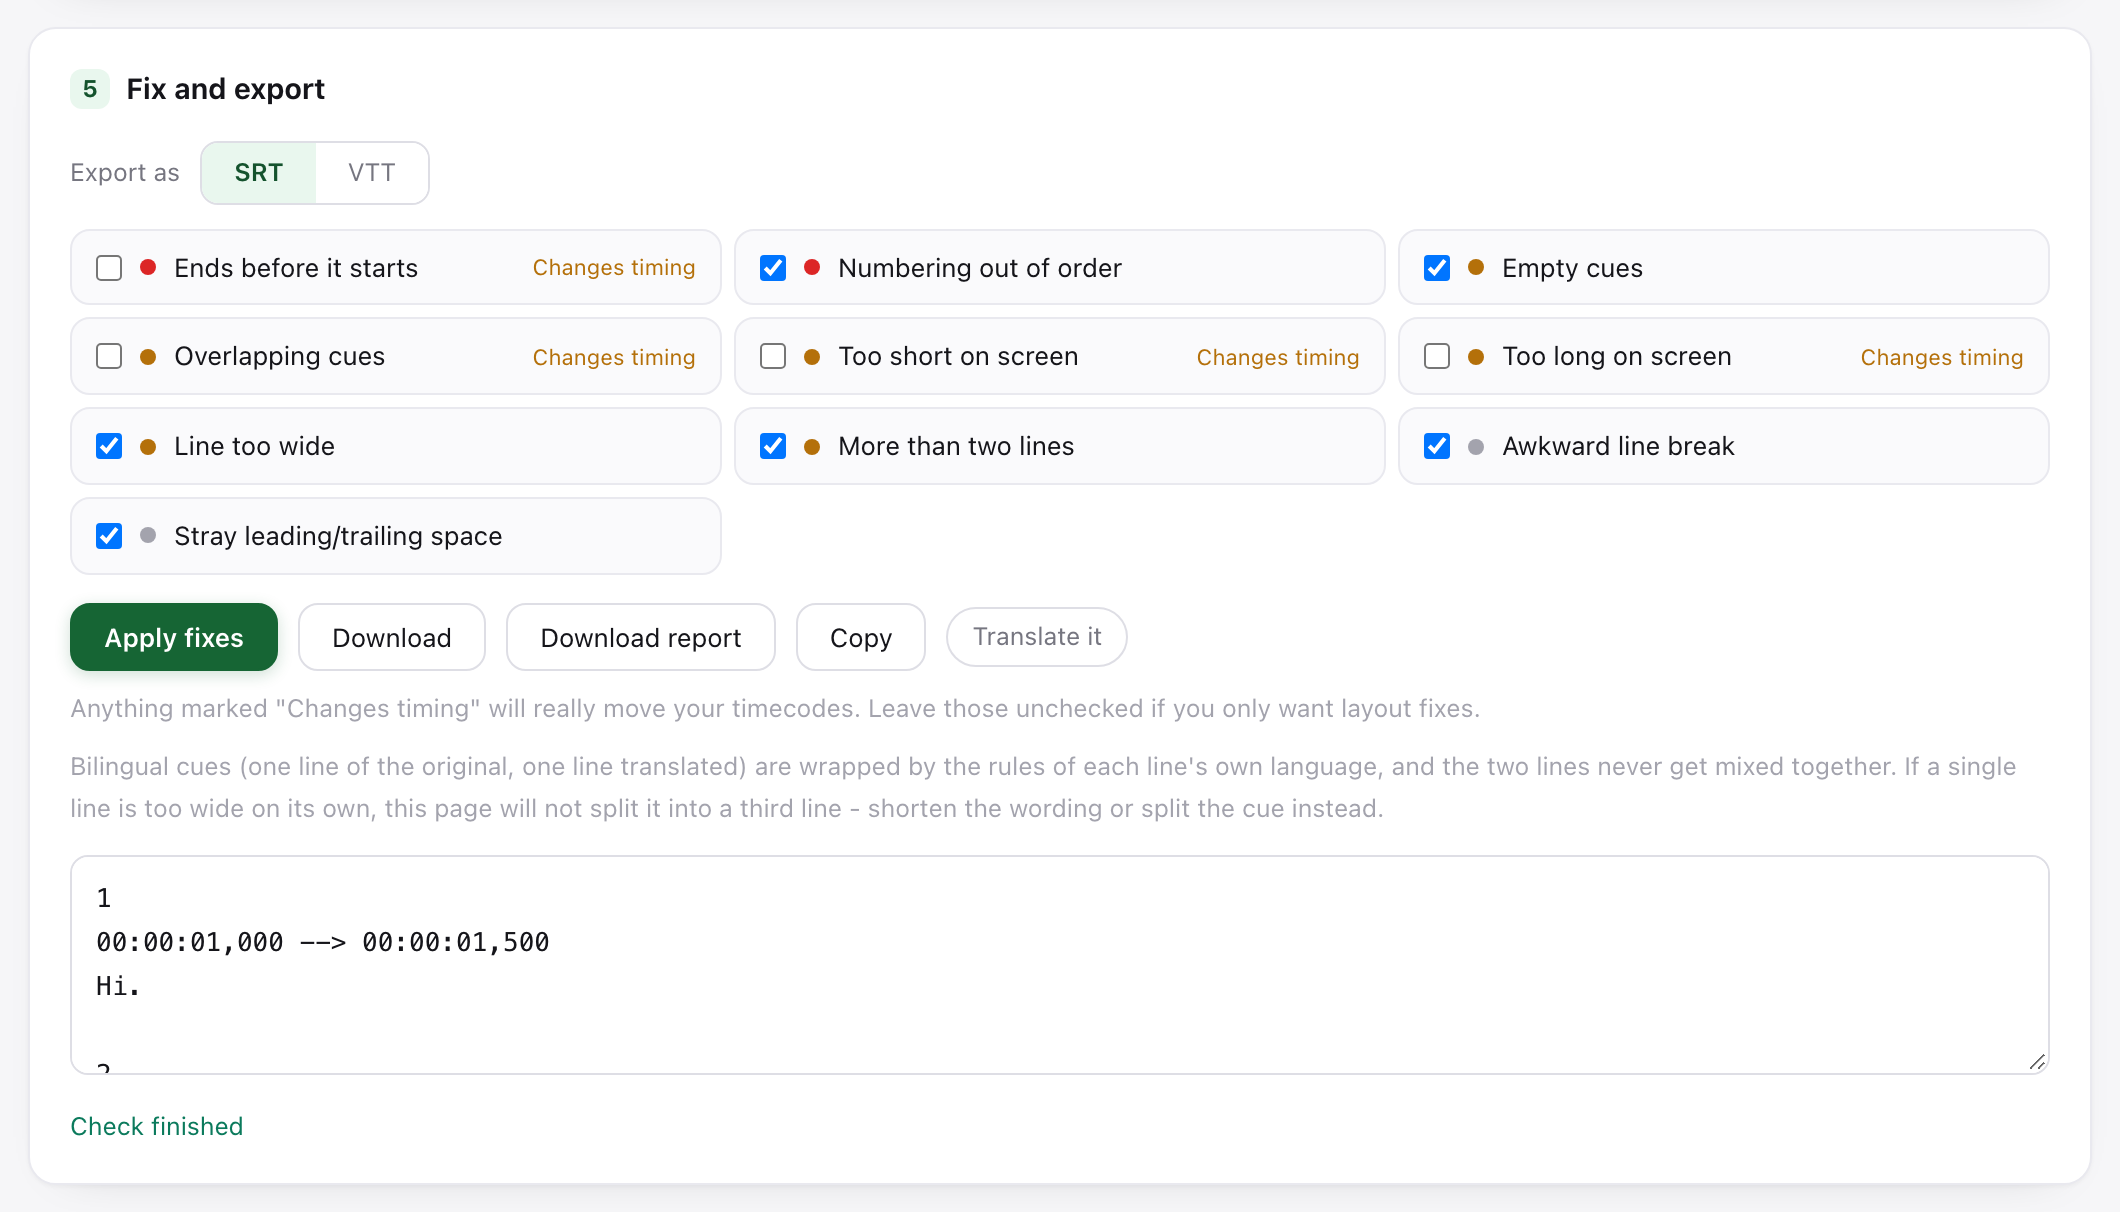Click the cue text "Hi."

pos(118,986)
